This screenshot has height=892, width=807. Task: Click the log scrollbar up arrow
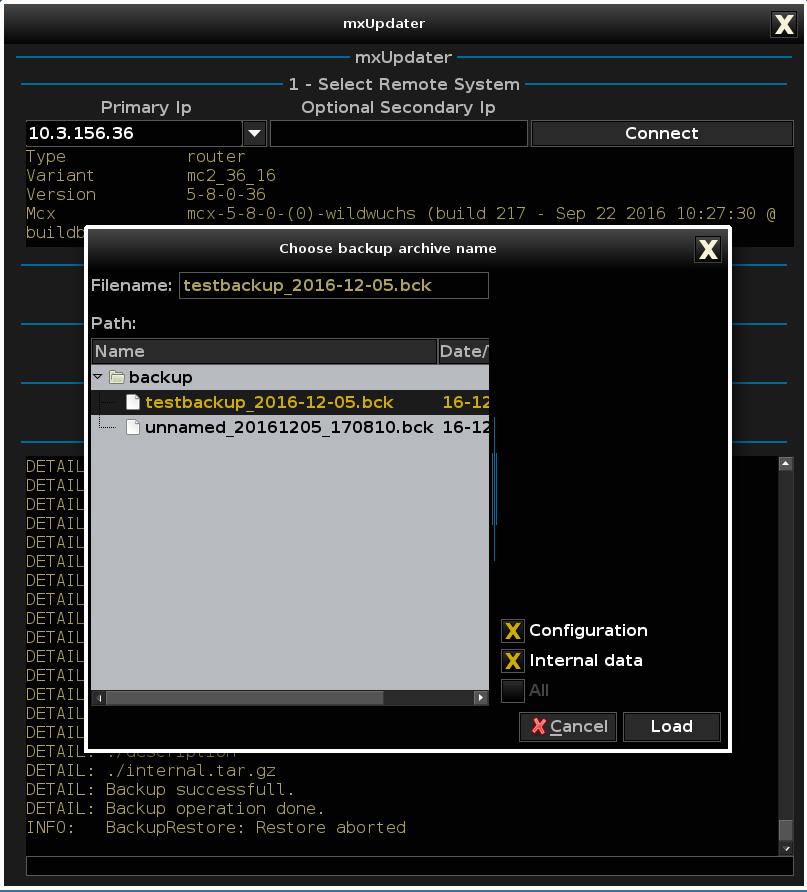[x=786, y=464]
